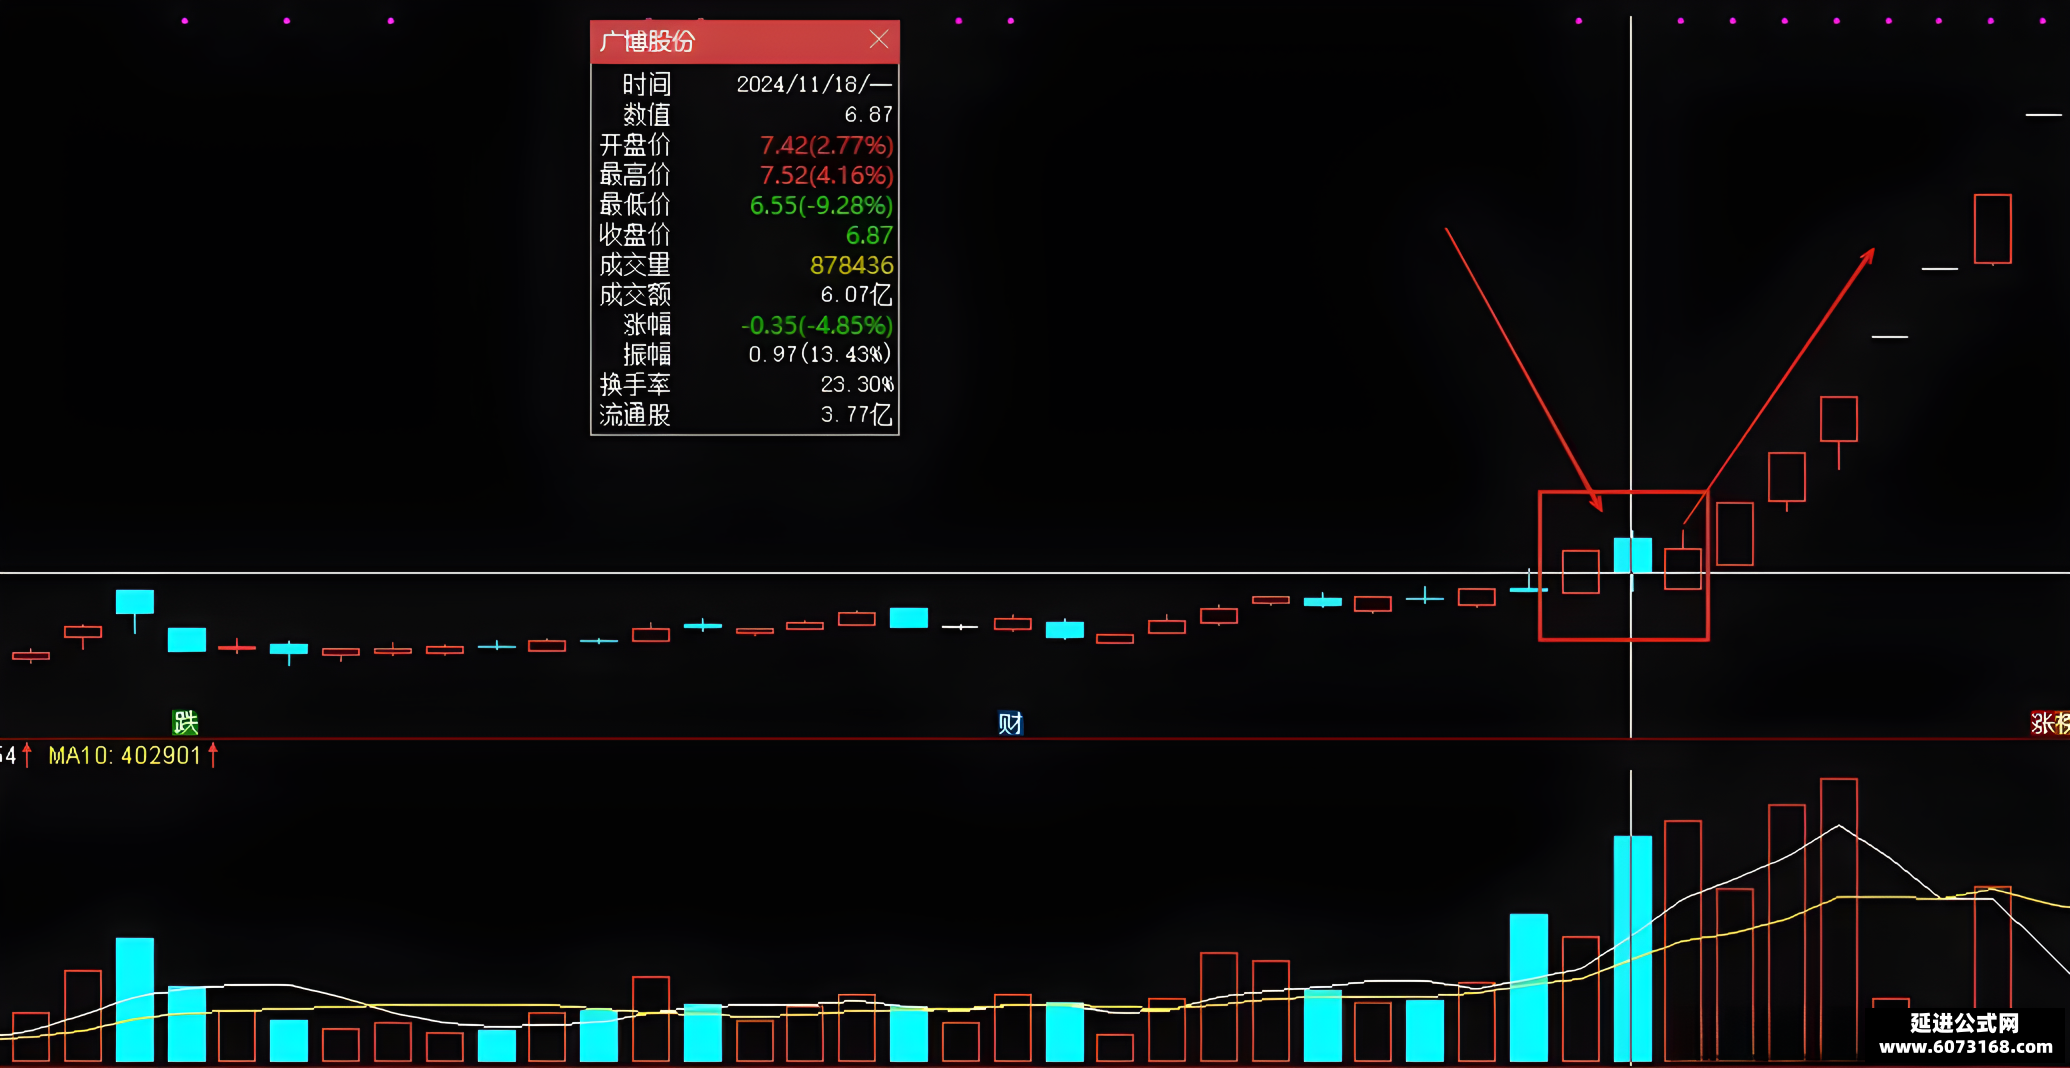Click the red arrow next to MA10 value

click(x=213, y=755)
